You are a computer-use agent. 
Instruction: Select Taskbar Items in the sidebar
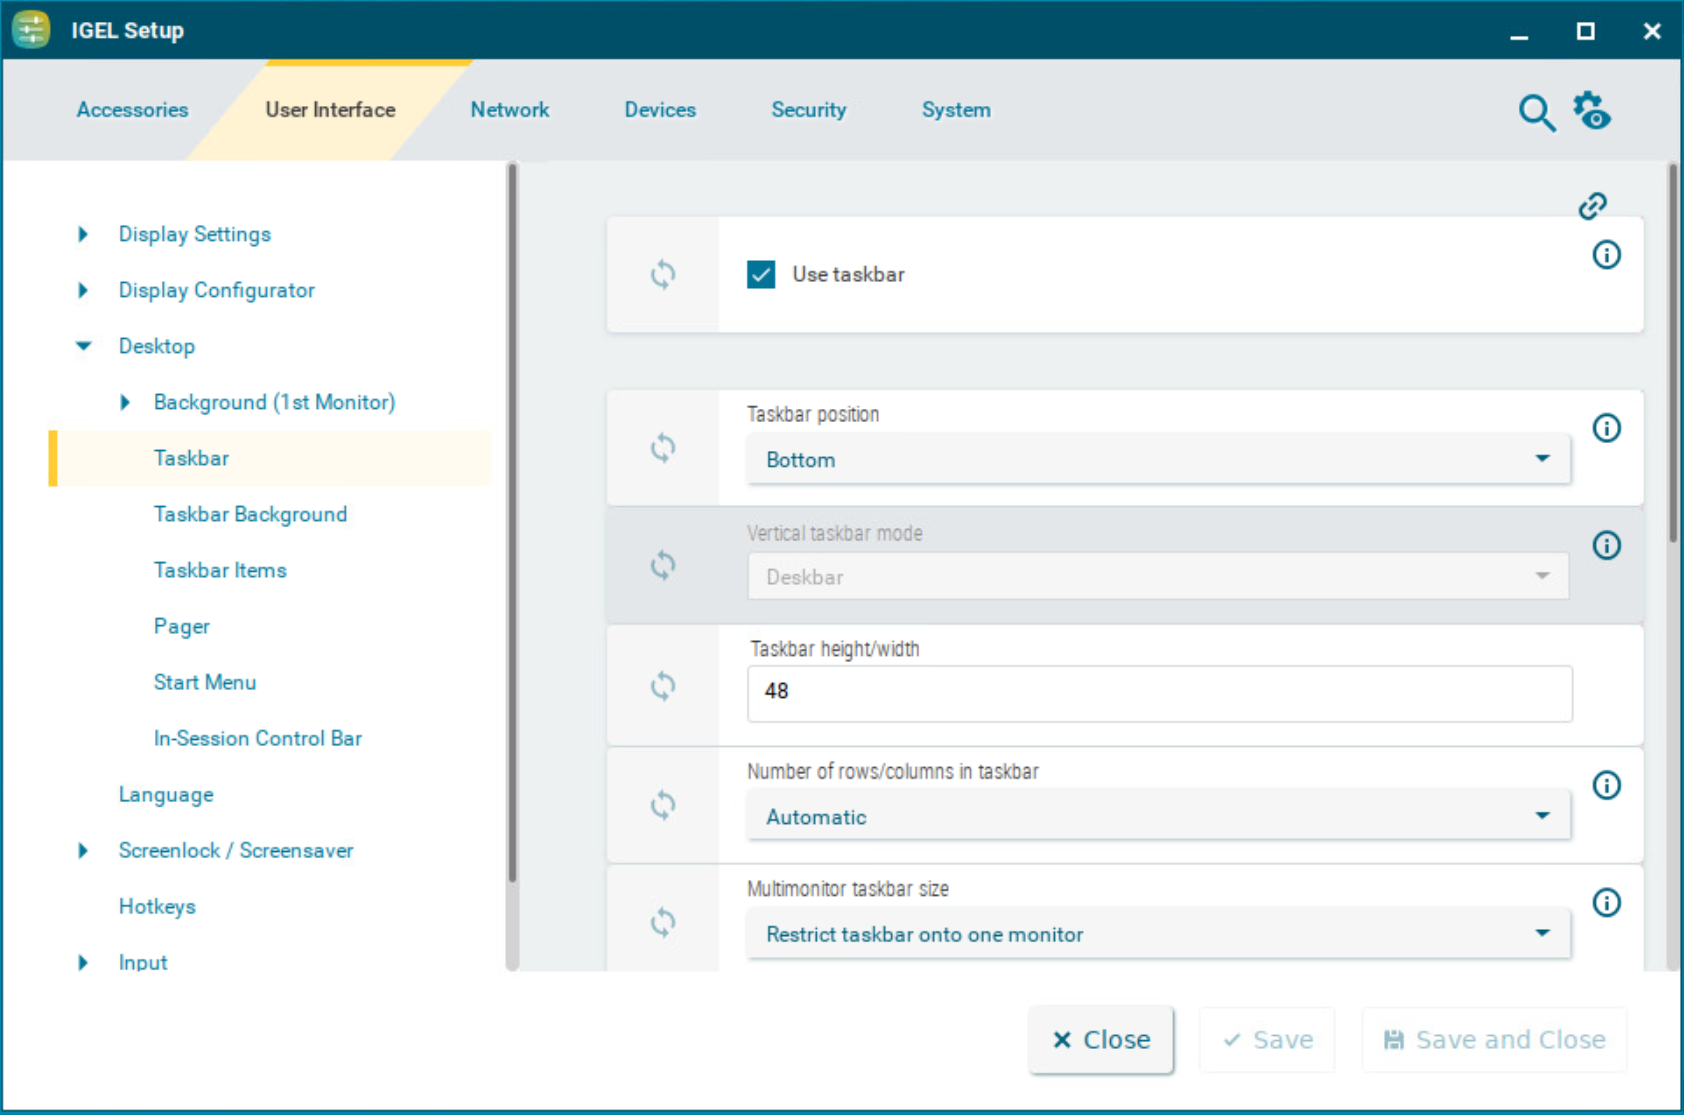tap(220, 570)
